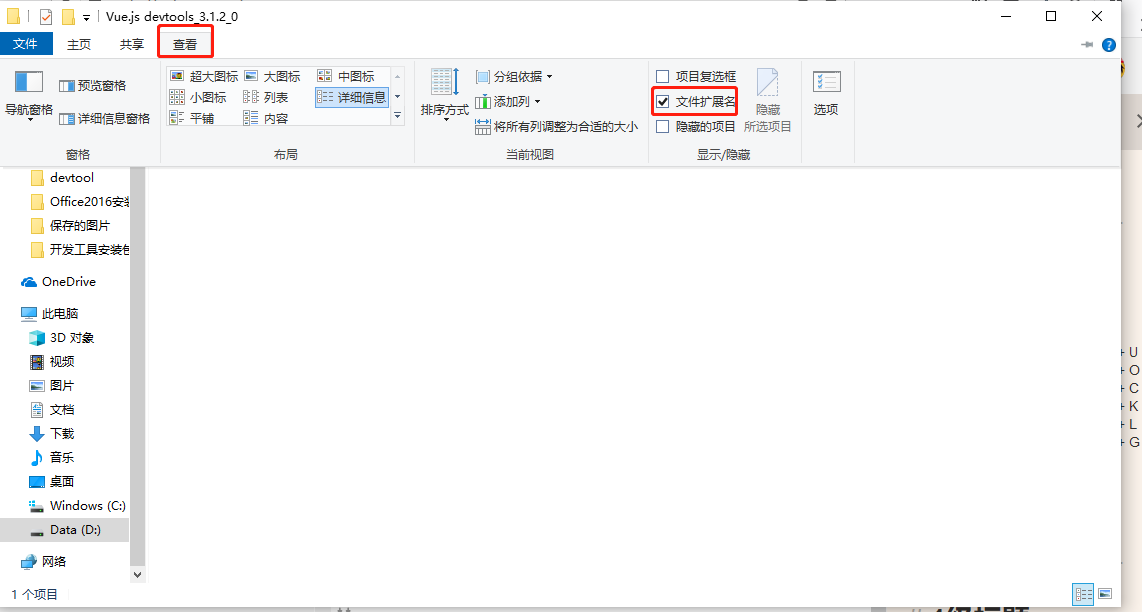The width and height of the screenshot is (1142, 612).
Task: Choose 详细信息 layout
Action: coord(353,97)
